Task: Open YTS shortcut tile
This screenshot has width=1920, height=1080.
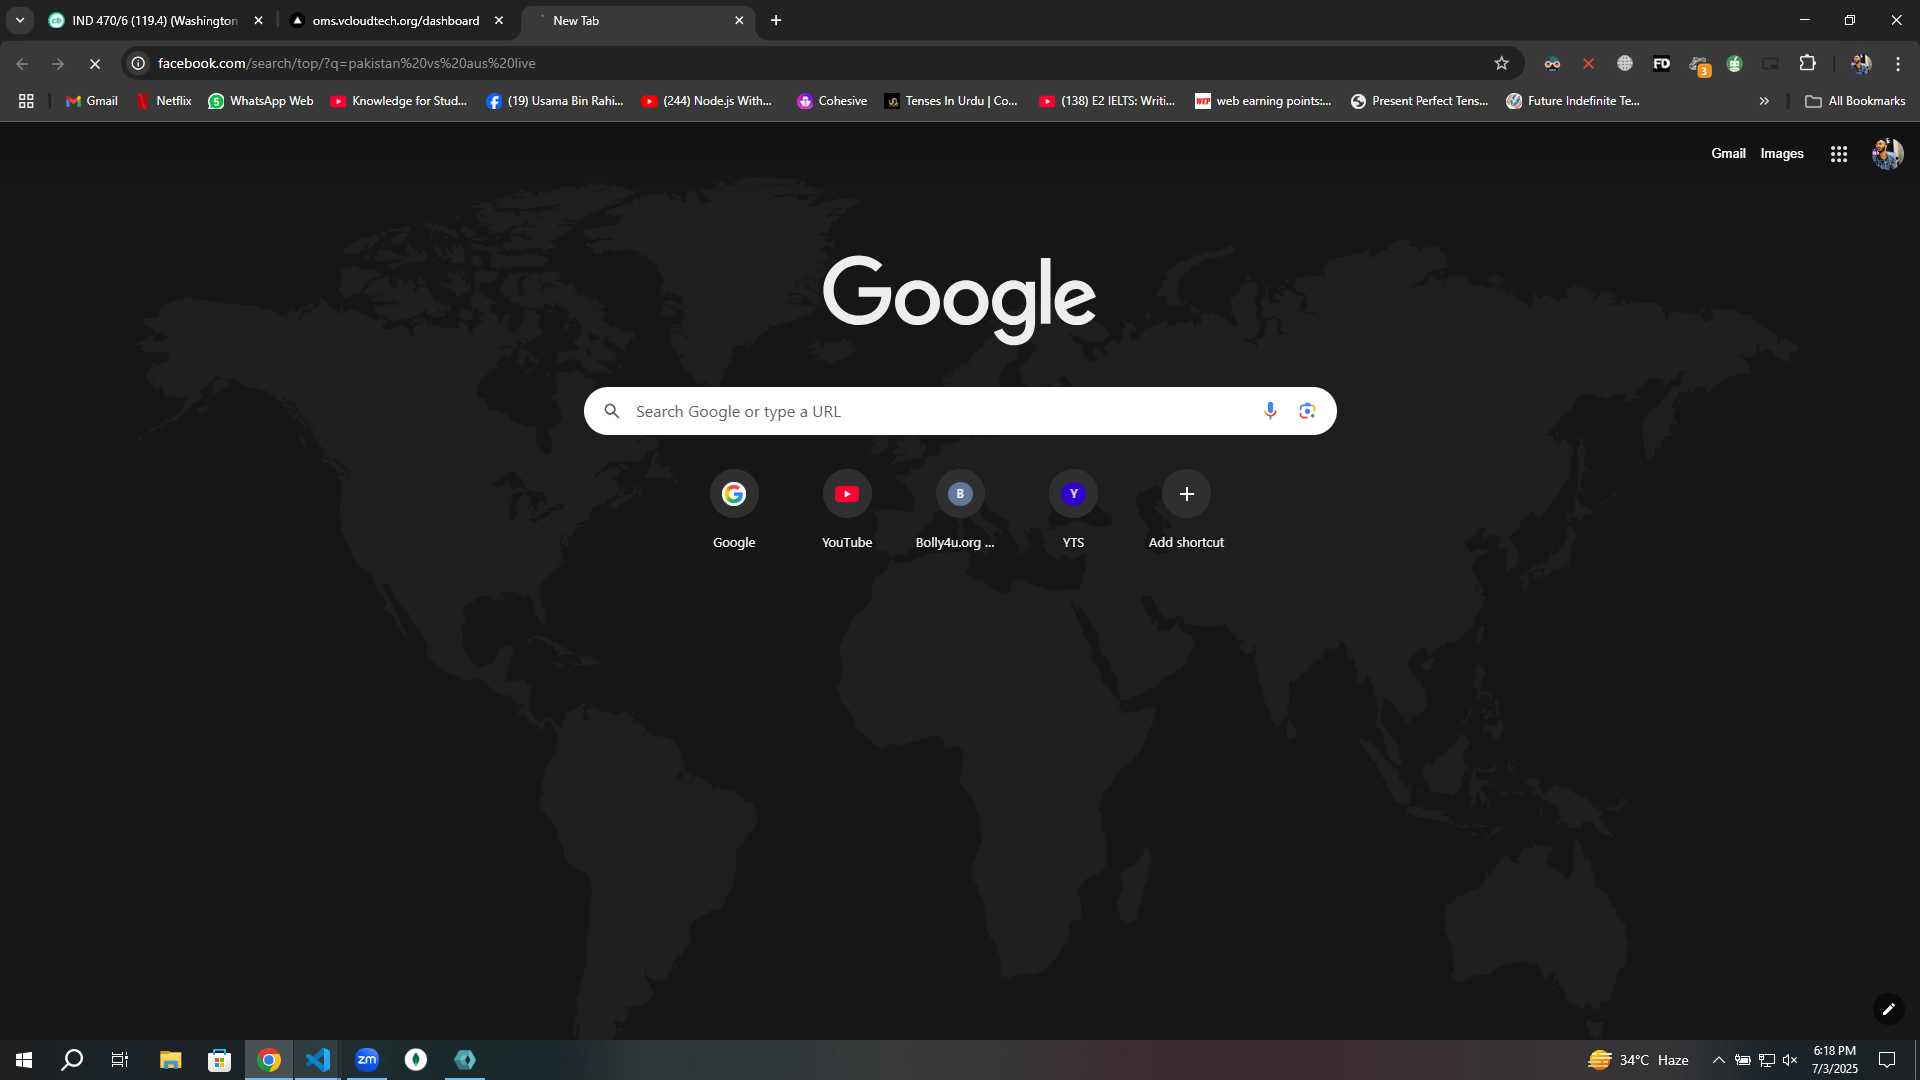Action: 1073,510
